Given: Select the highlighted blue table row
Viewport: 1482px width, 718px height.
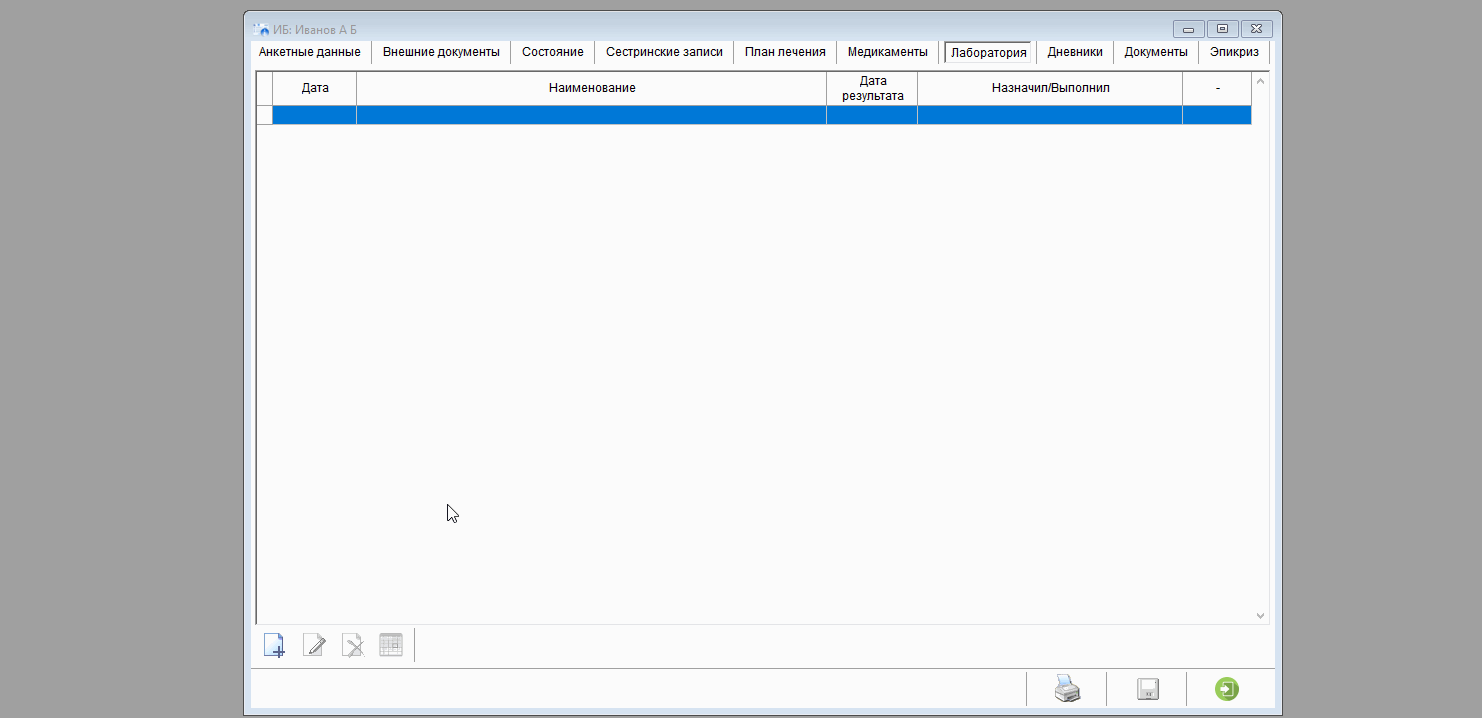Looking at the screenshot, I should [760, 115].
